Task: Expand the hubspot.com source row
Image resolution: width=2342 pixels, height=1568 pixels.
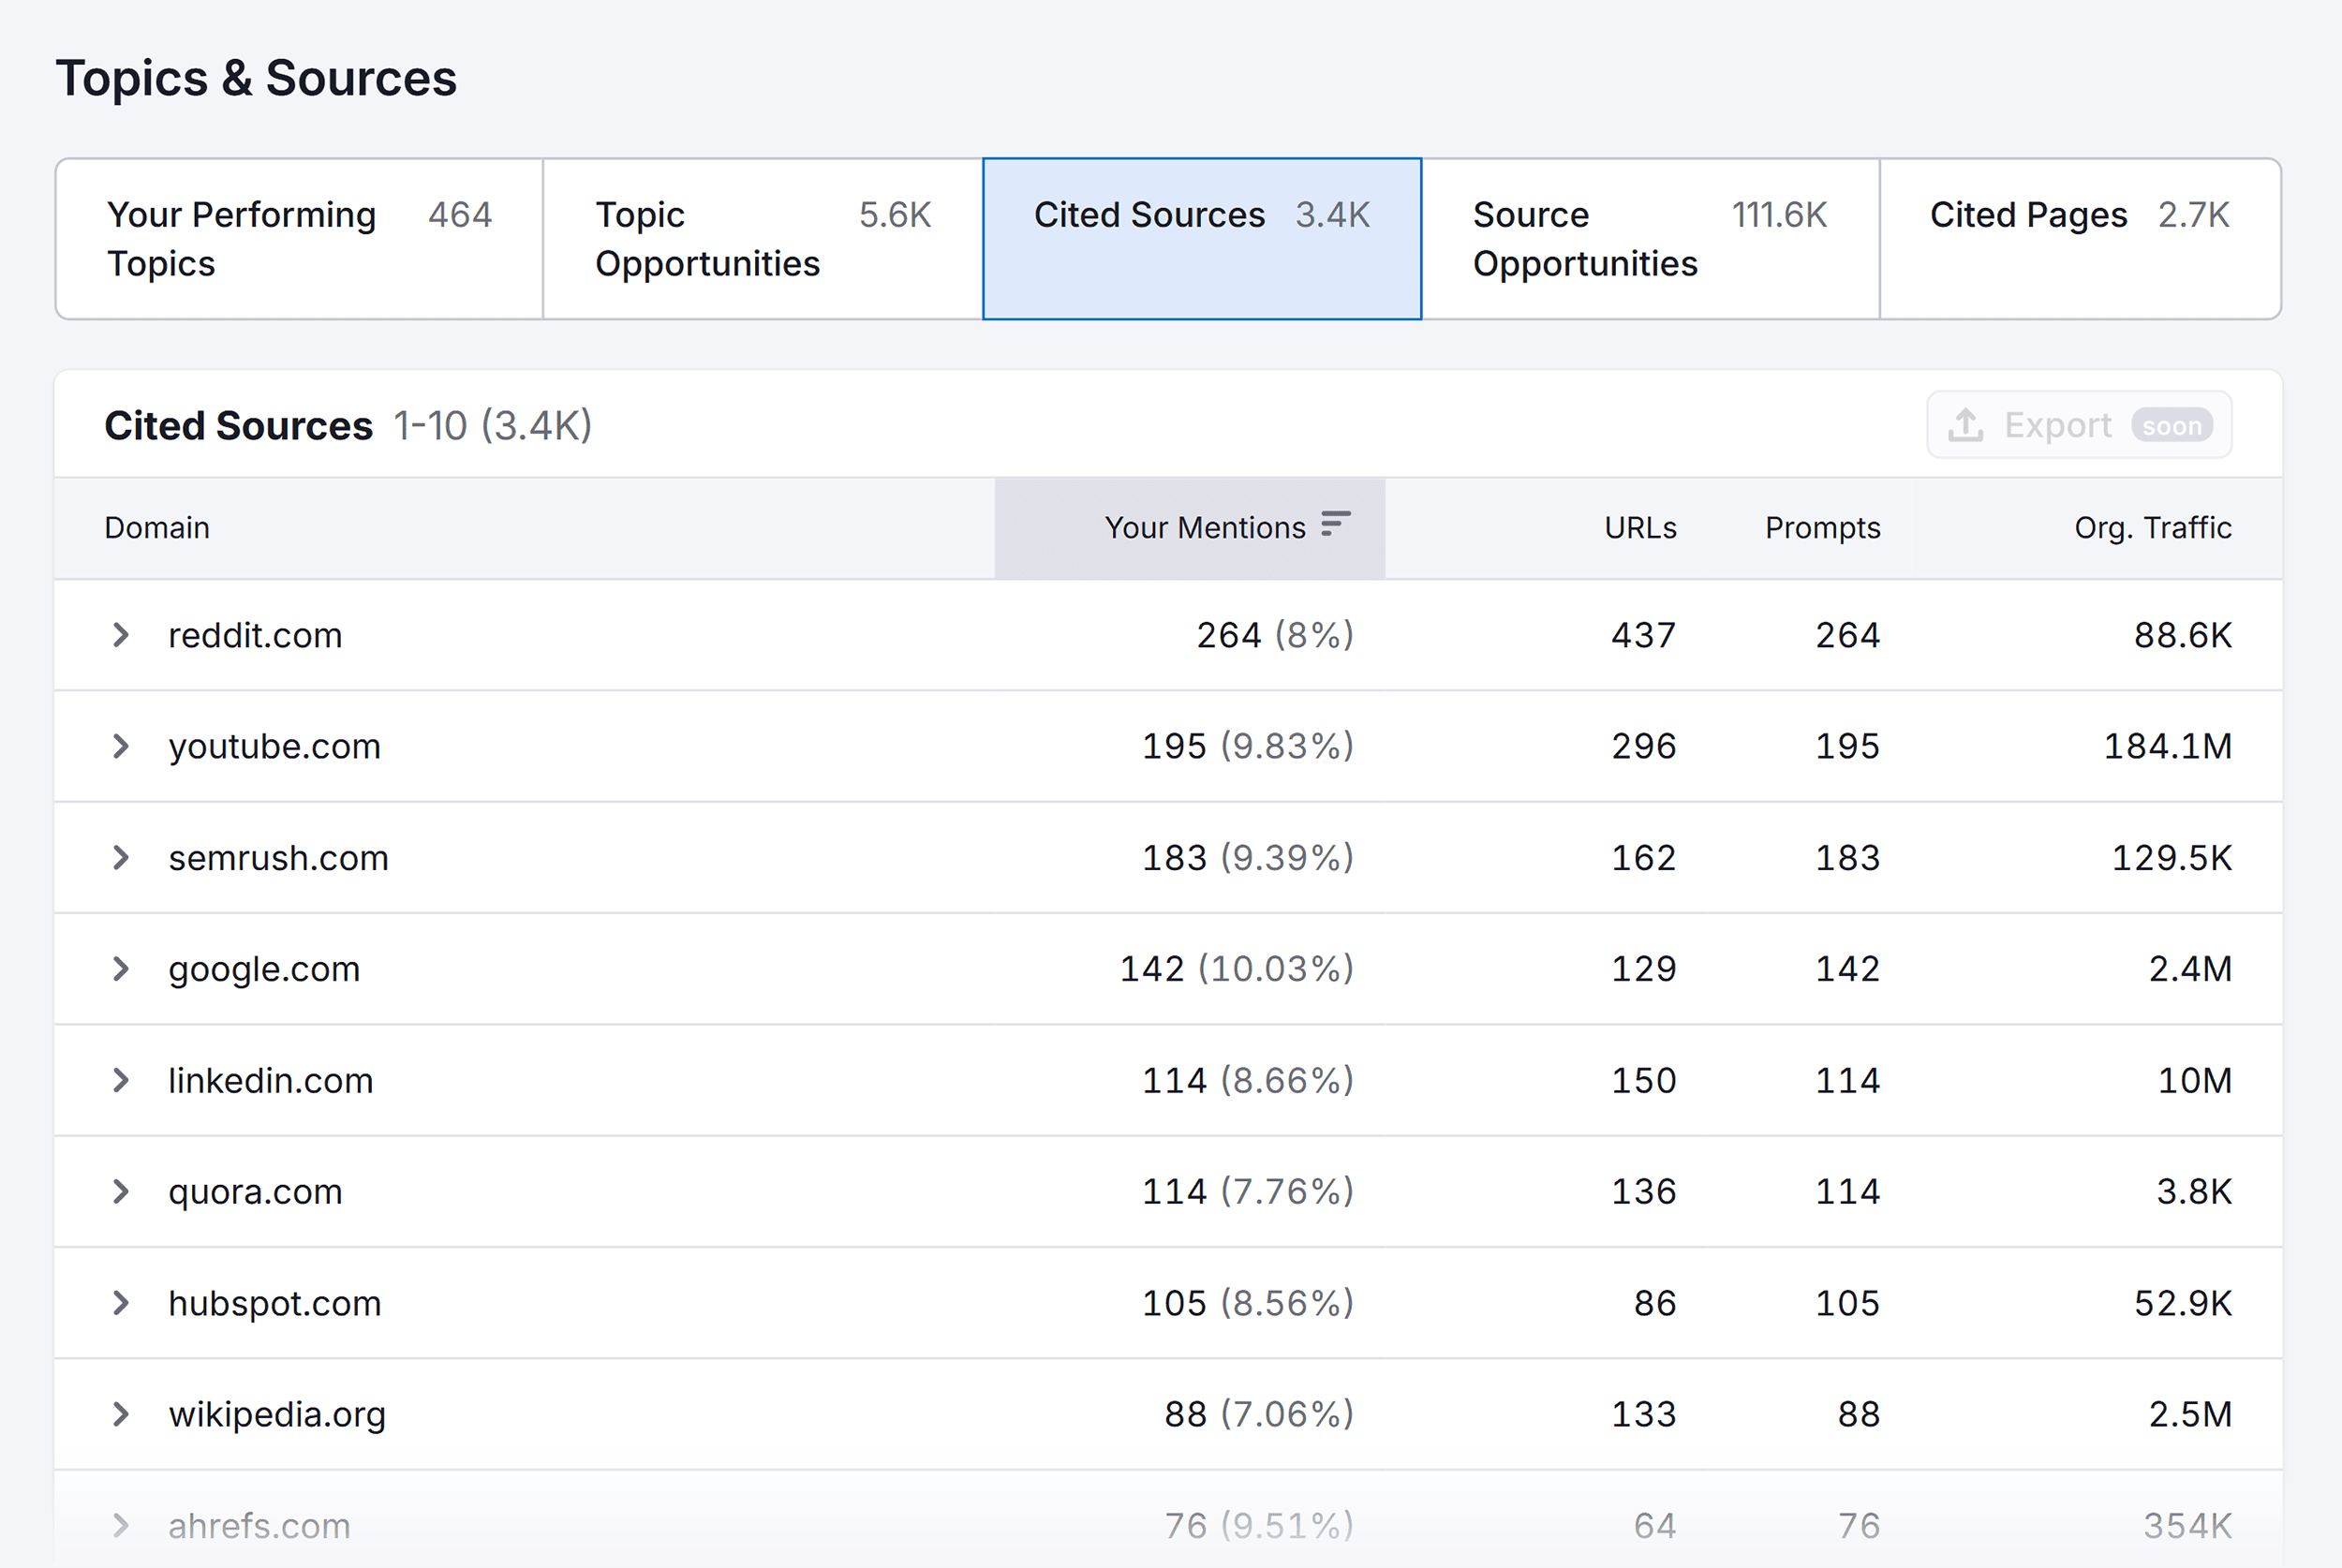Action: tap(121, 1302)
